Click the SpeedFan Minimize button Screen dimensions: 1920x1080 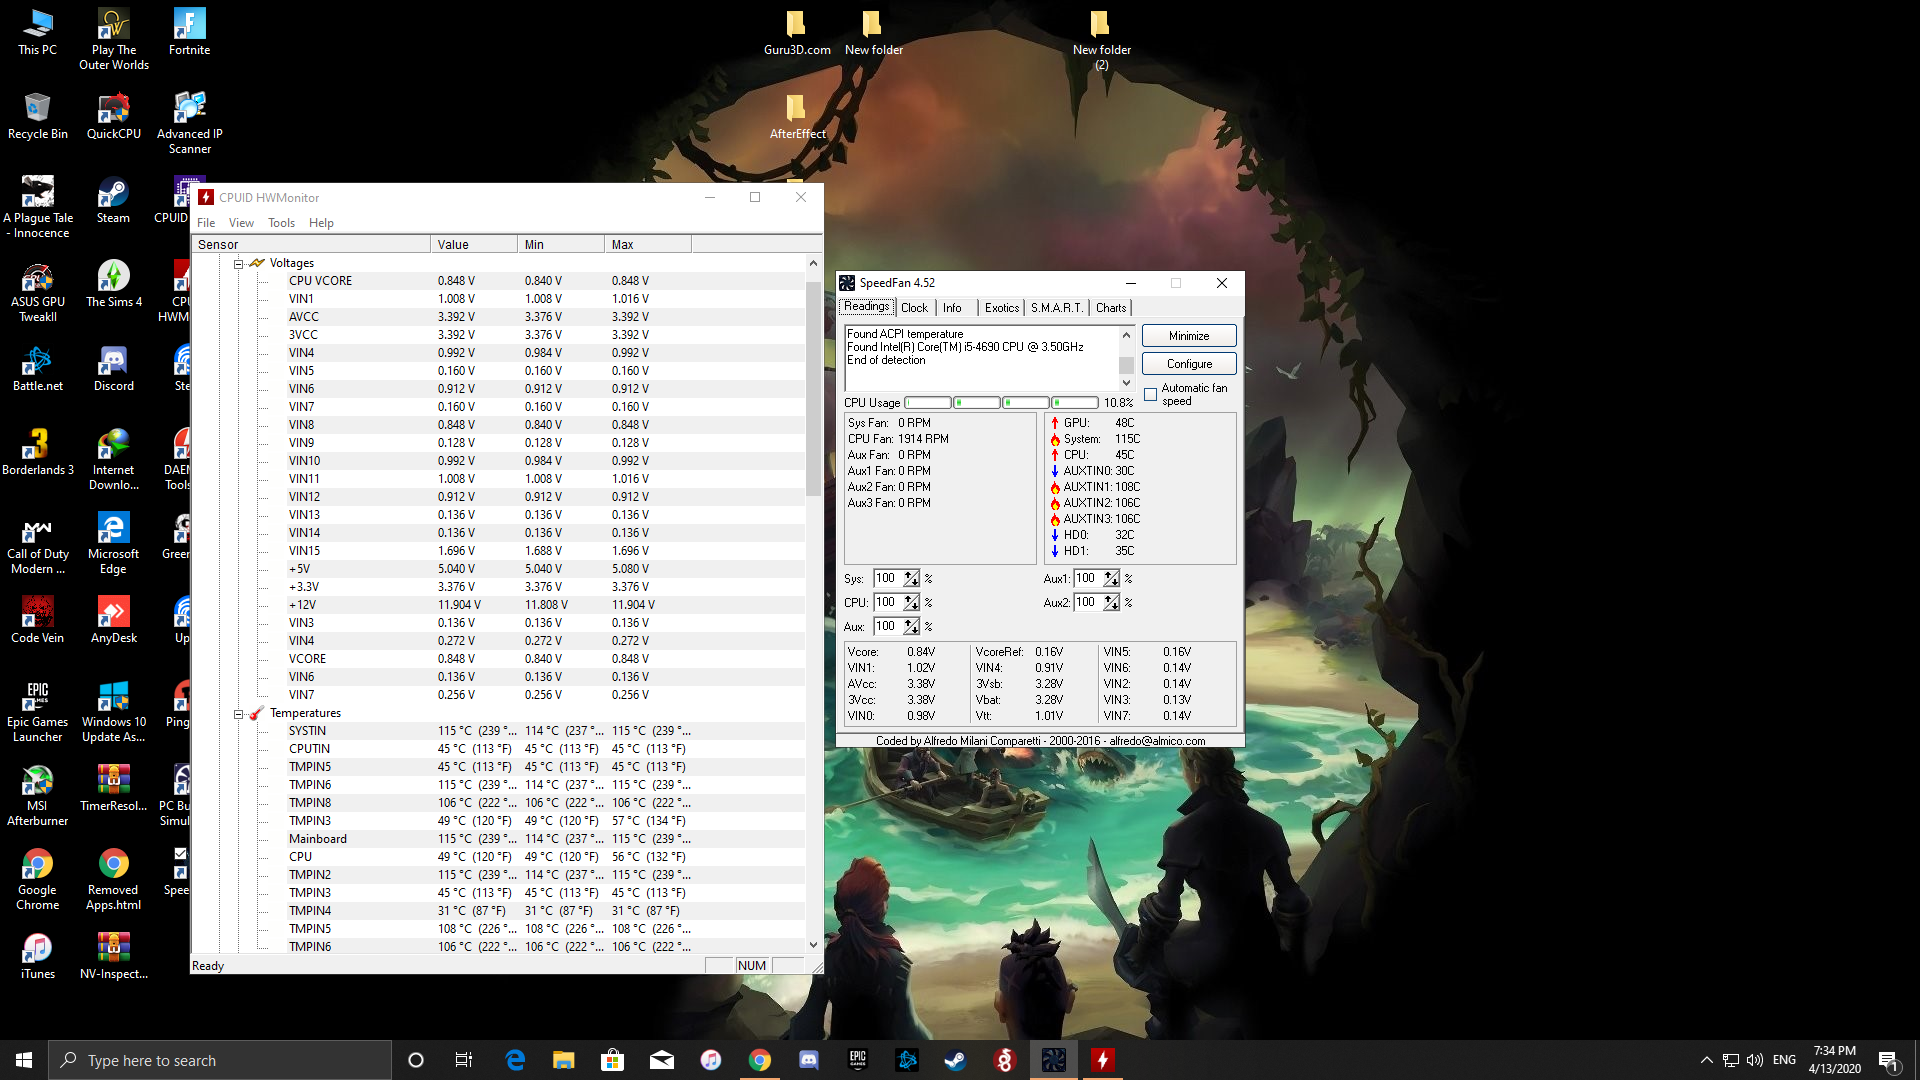(1189, 336)
